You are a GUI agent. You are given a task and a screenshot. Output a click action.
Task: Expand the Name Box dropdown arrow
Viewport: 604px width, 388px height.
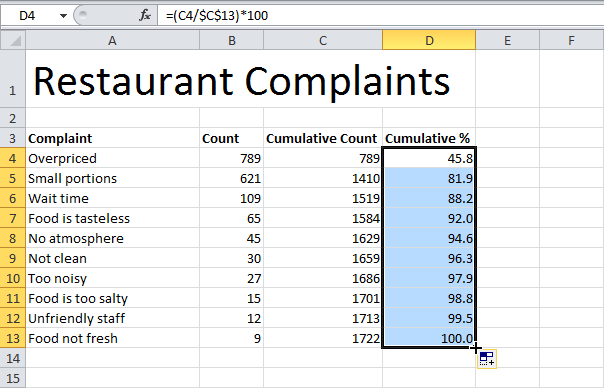coord(63,16)
